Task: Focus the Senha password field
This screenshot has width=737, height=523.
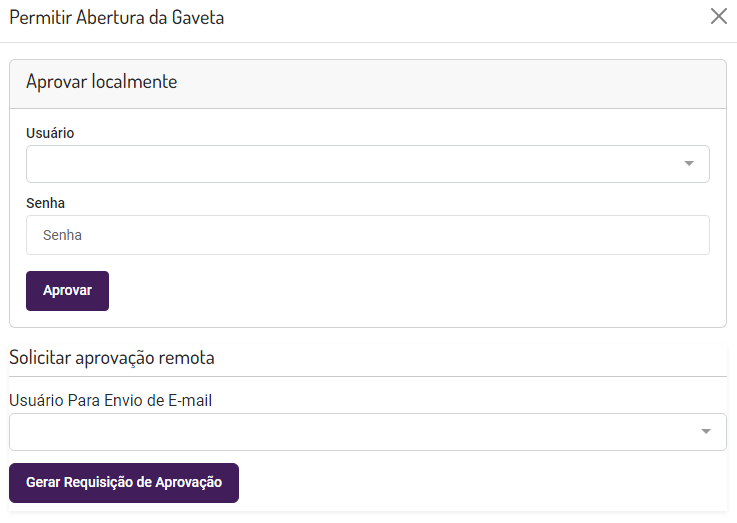Action: pos(367,235)
